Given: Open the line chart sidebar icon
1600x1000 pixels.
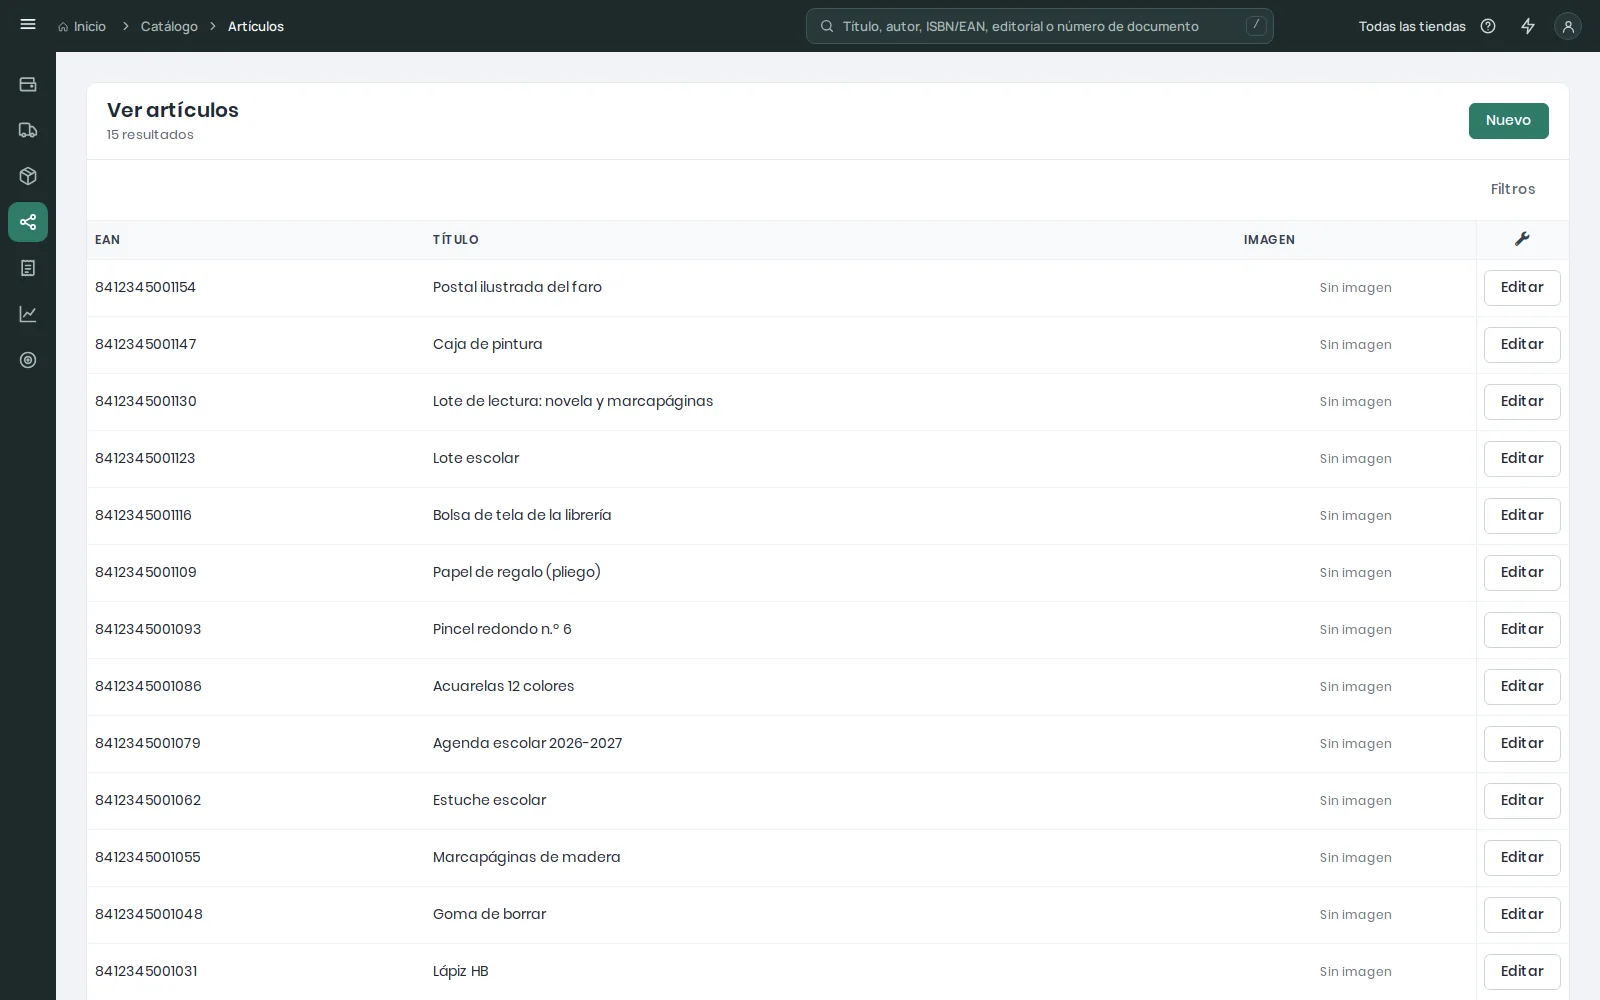Looking at the screenshot, I should coord(28,314).
